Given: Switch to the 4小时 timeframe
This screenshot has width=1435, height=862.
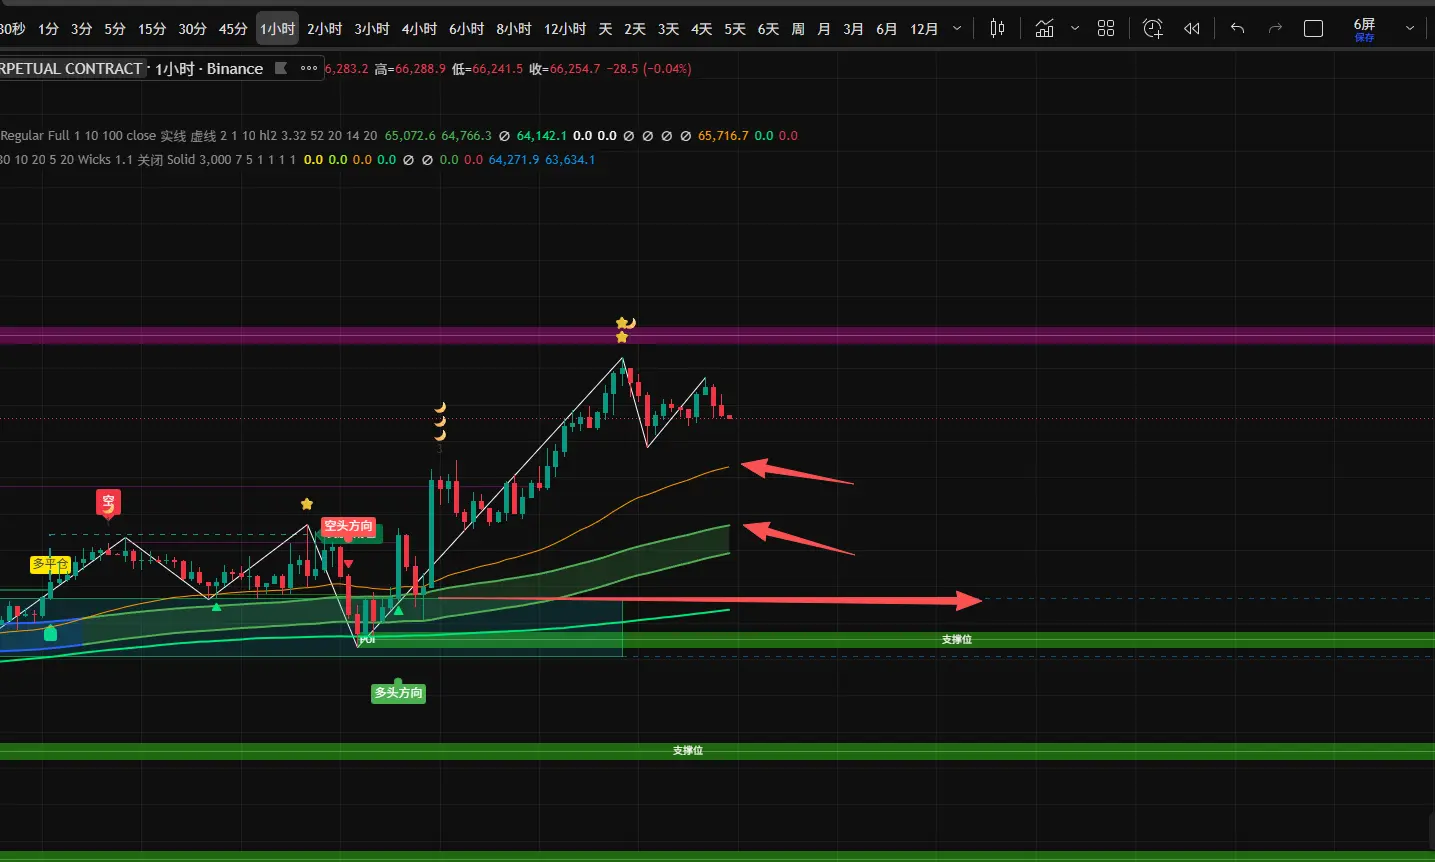Looking at the screenshot, I should click(x=419, y=29).
